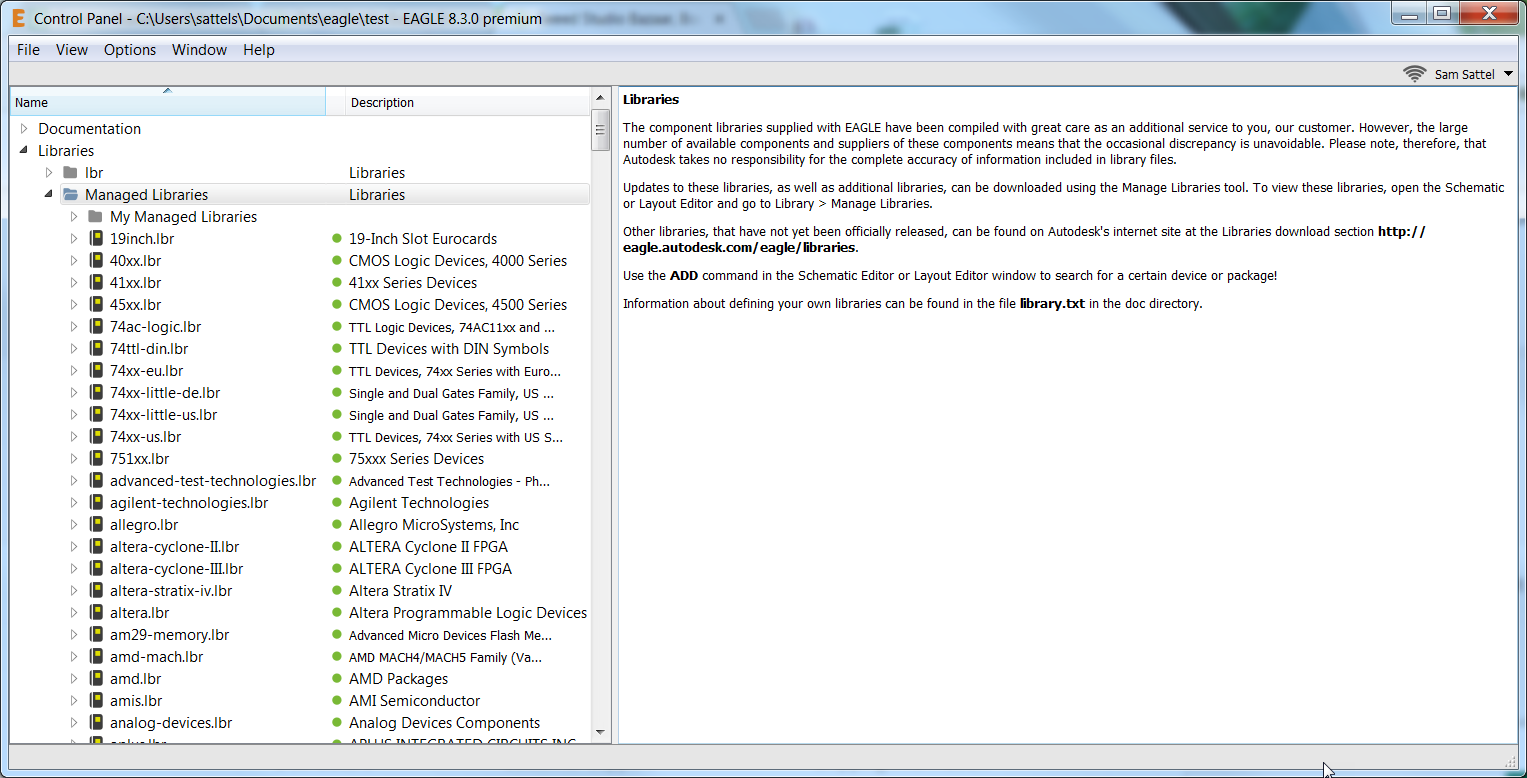The height and width of the screenshot is (778, 1527).
Task: Click the Description column header
Action: point(468,102)
